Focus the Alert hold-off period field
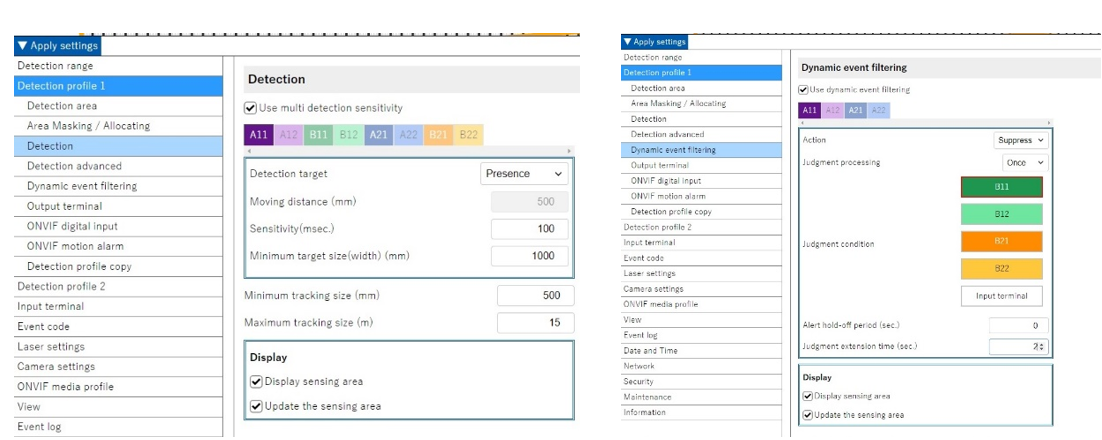 [x=1018, y=326]
